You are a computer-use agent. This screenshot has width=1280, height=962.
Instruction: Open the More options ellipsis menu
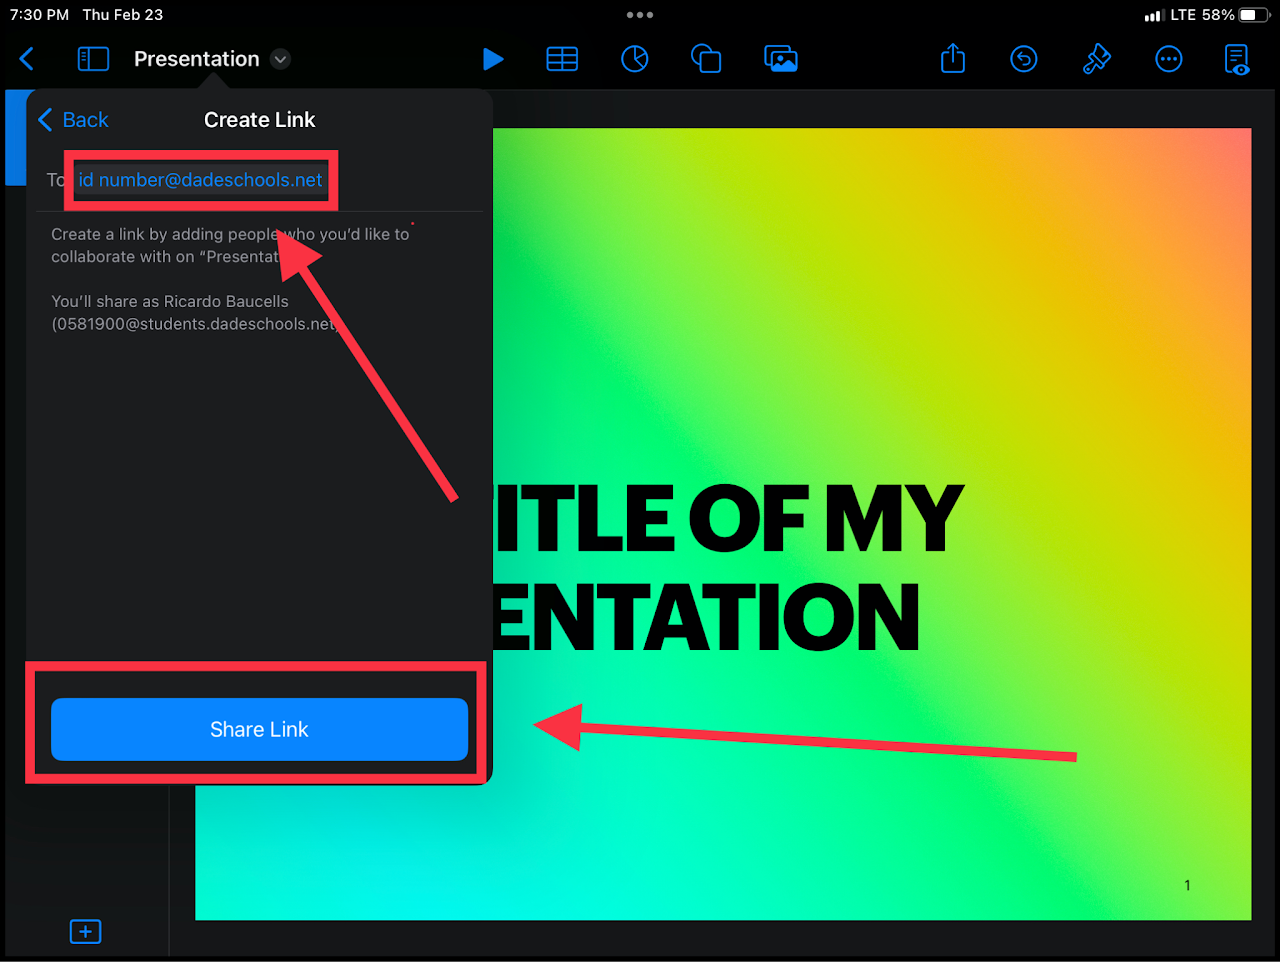(x=1168, y=59)
